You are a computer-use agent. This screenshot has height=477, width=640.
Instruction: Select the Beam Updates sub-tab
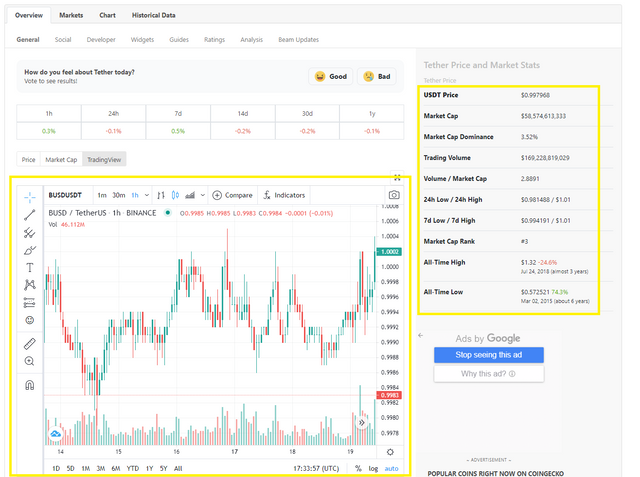click(298, 40)
